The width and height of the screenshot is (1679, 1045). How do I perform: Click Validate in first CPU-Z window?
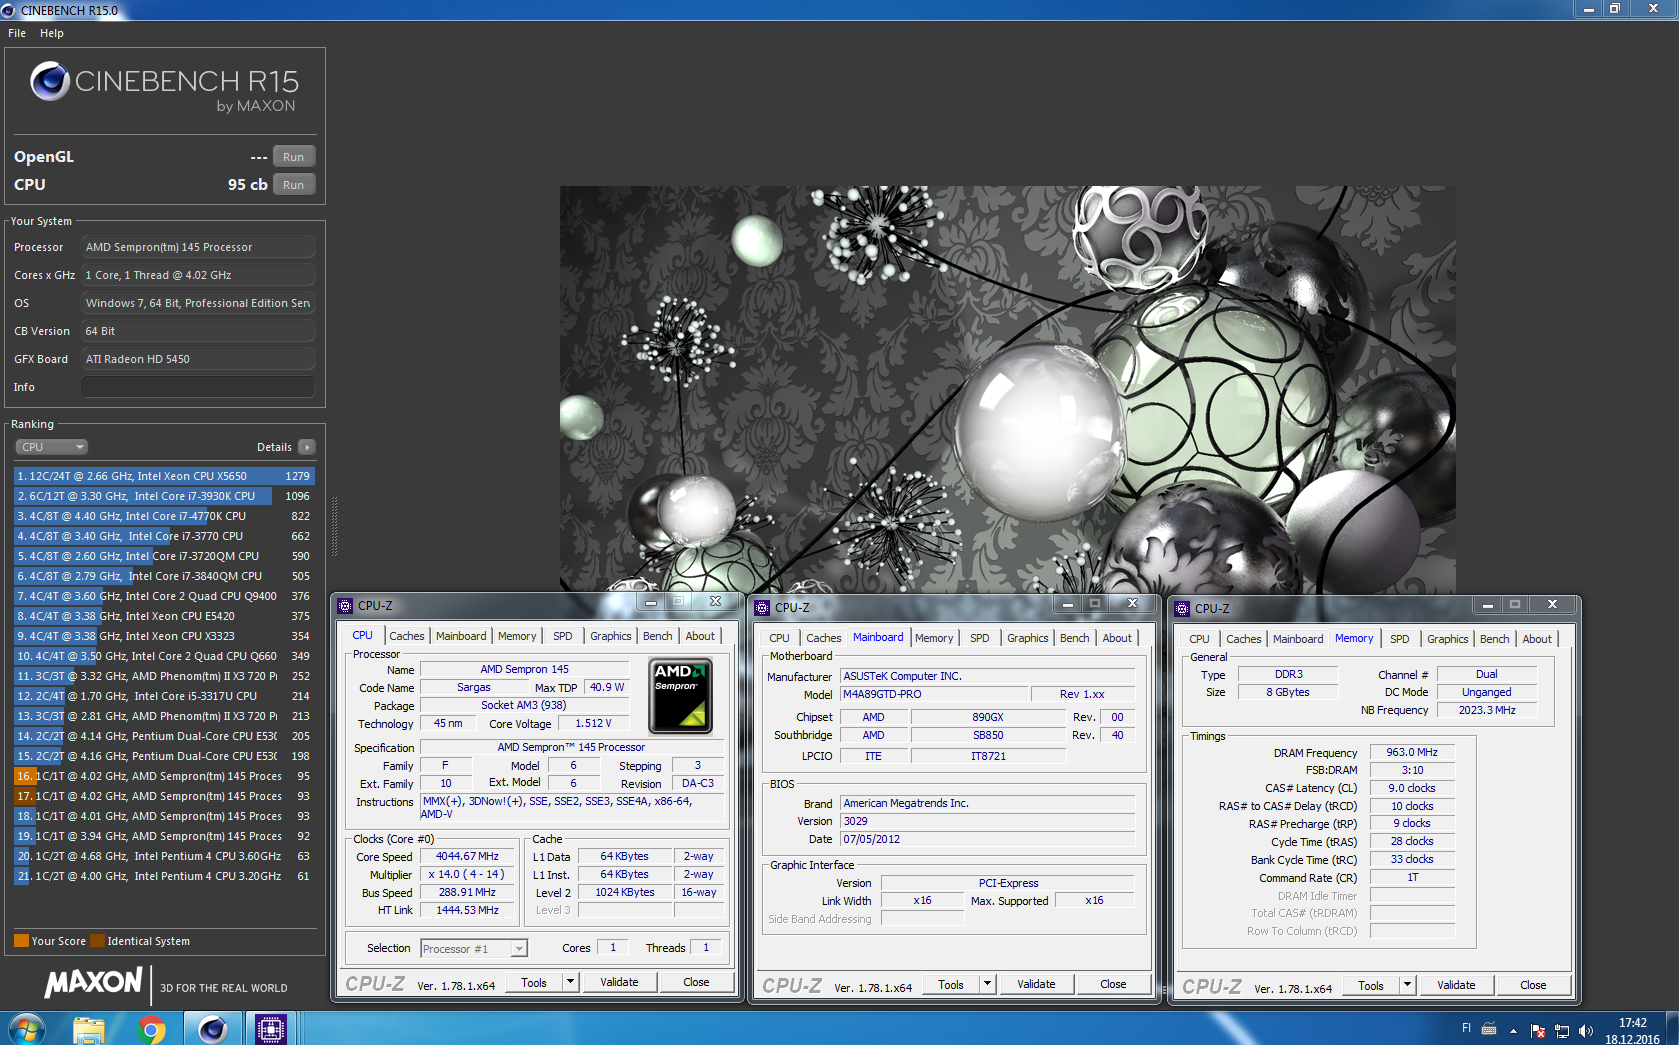(x=619, y=982)
